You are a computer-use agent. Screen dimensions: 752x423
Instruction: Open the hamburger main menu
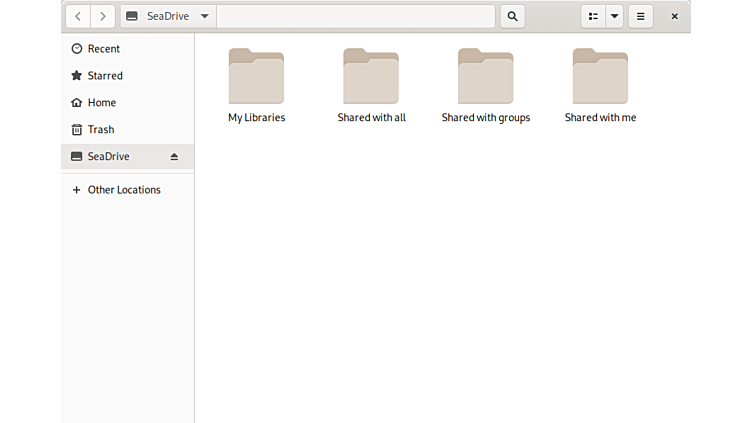[641, 16]
